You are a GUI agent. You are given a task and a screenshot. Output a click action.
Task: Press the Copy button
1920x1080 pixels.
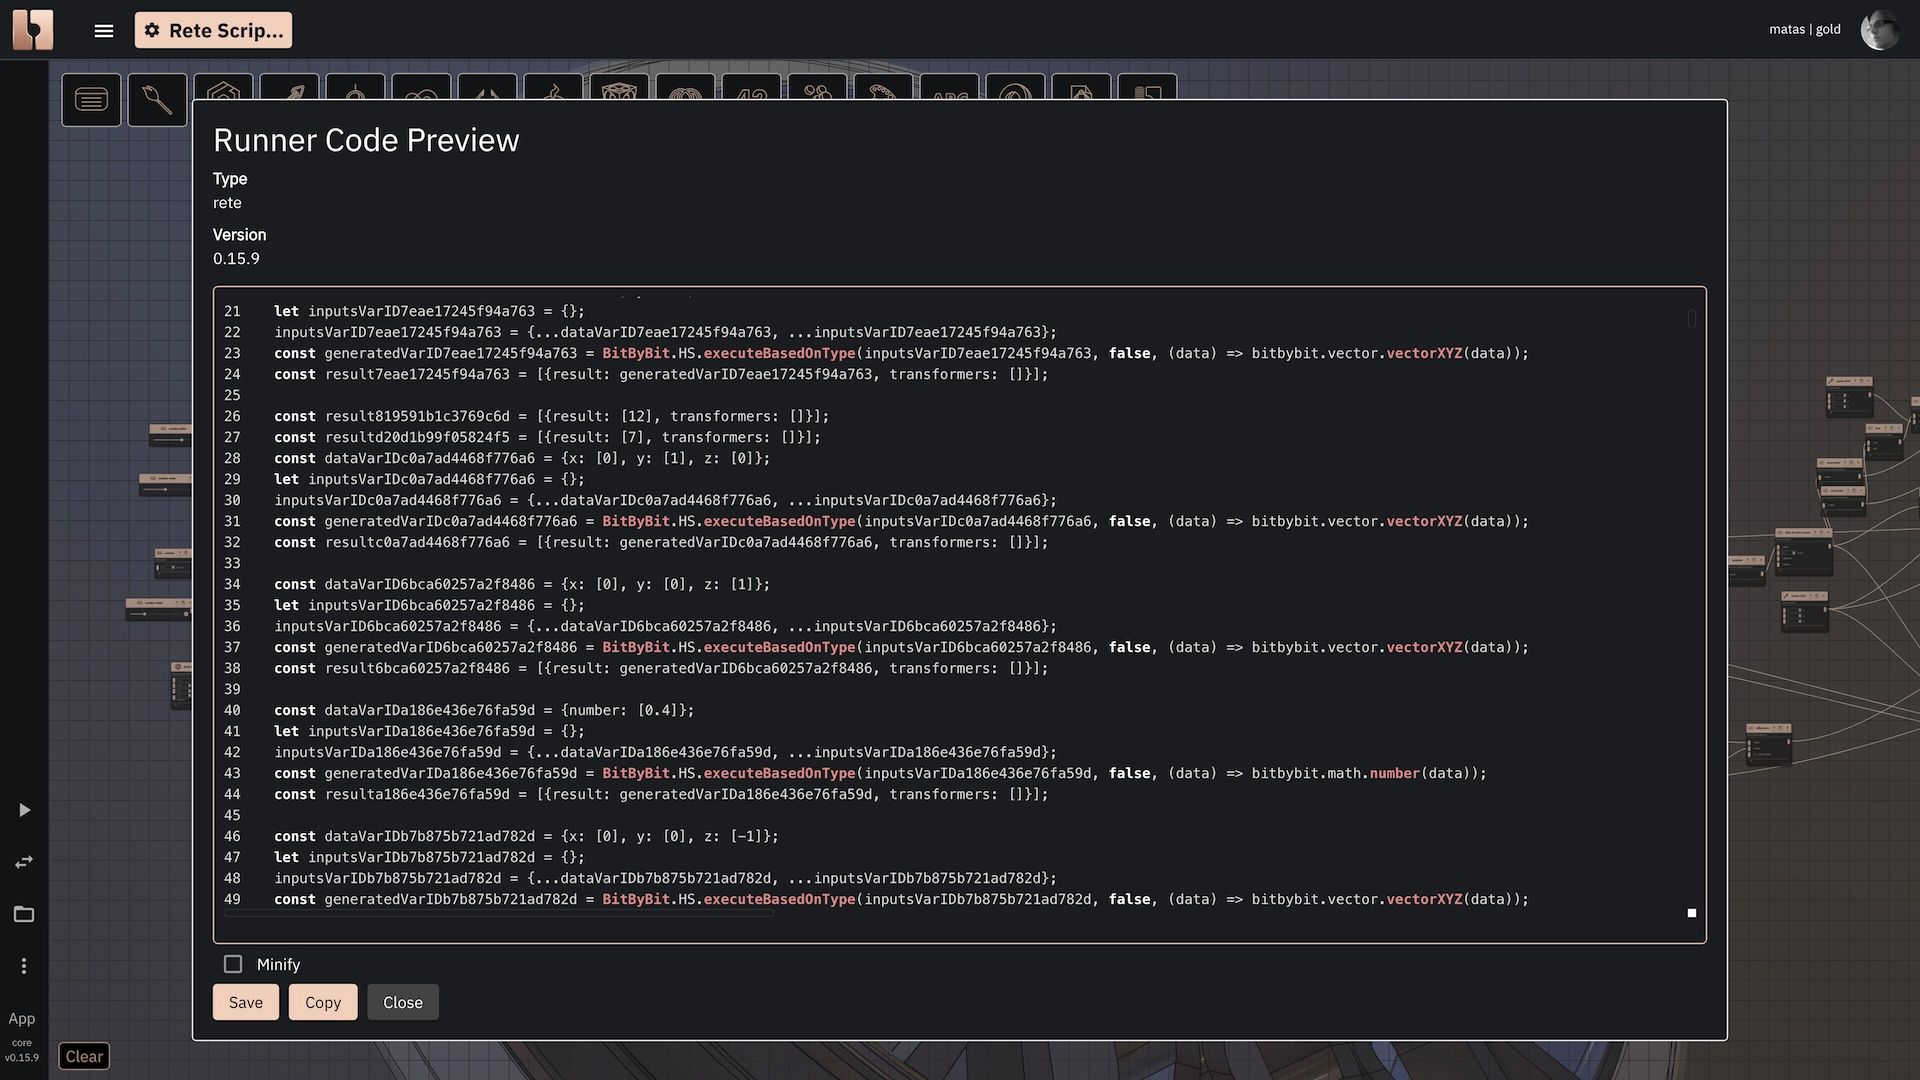(323, 1002)
